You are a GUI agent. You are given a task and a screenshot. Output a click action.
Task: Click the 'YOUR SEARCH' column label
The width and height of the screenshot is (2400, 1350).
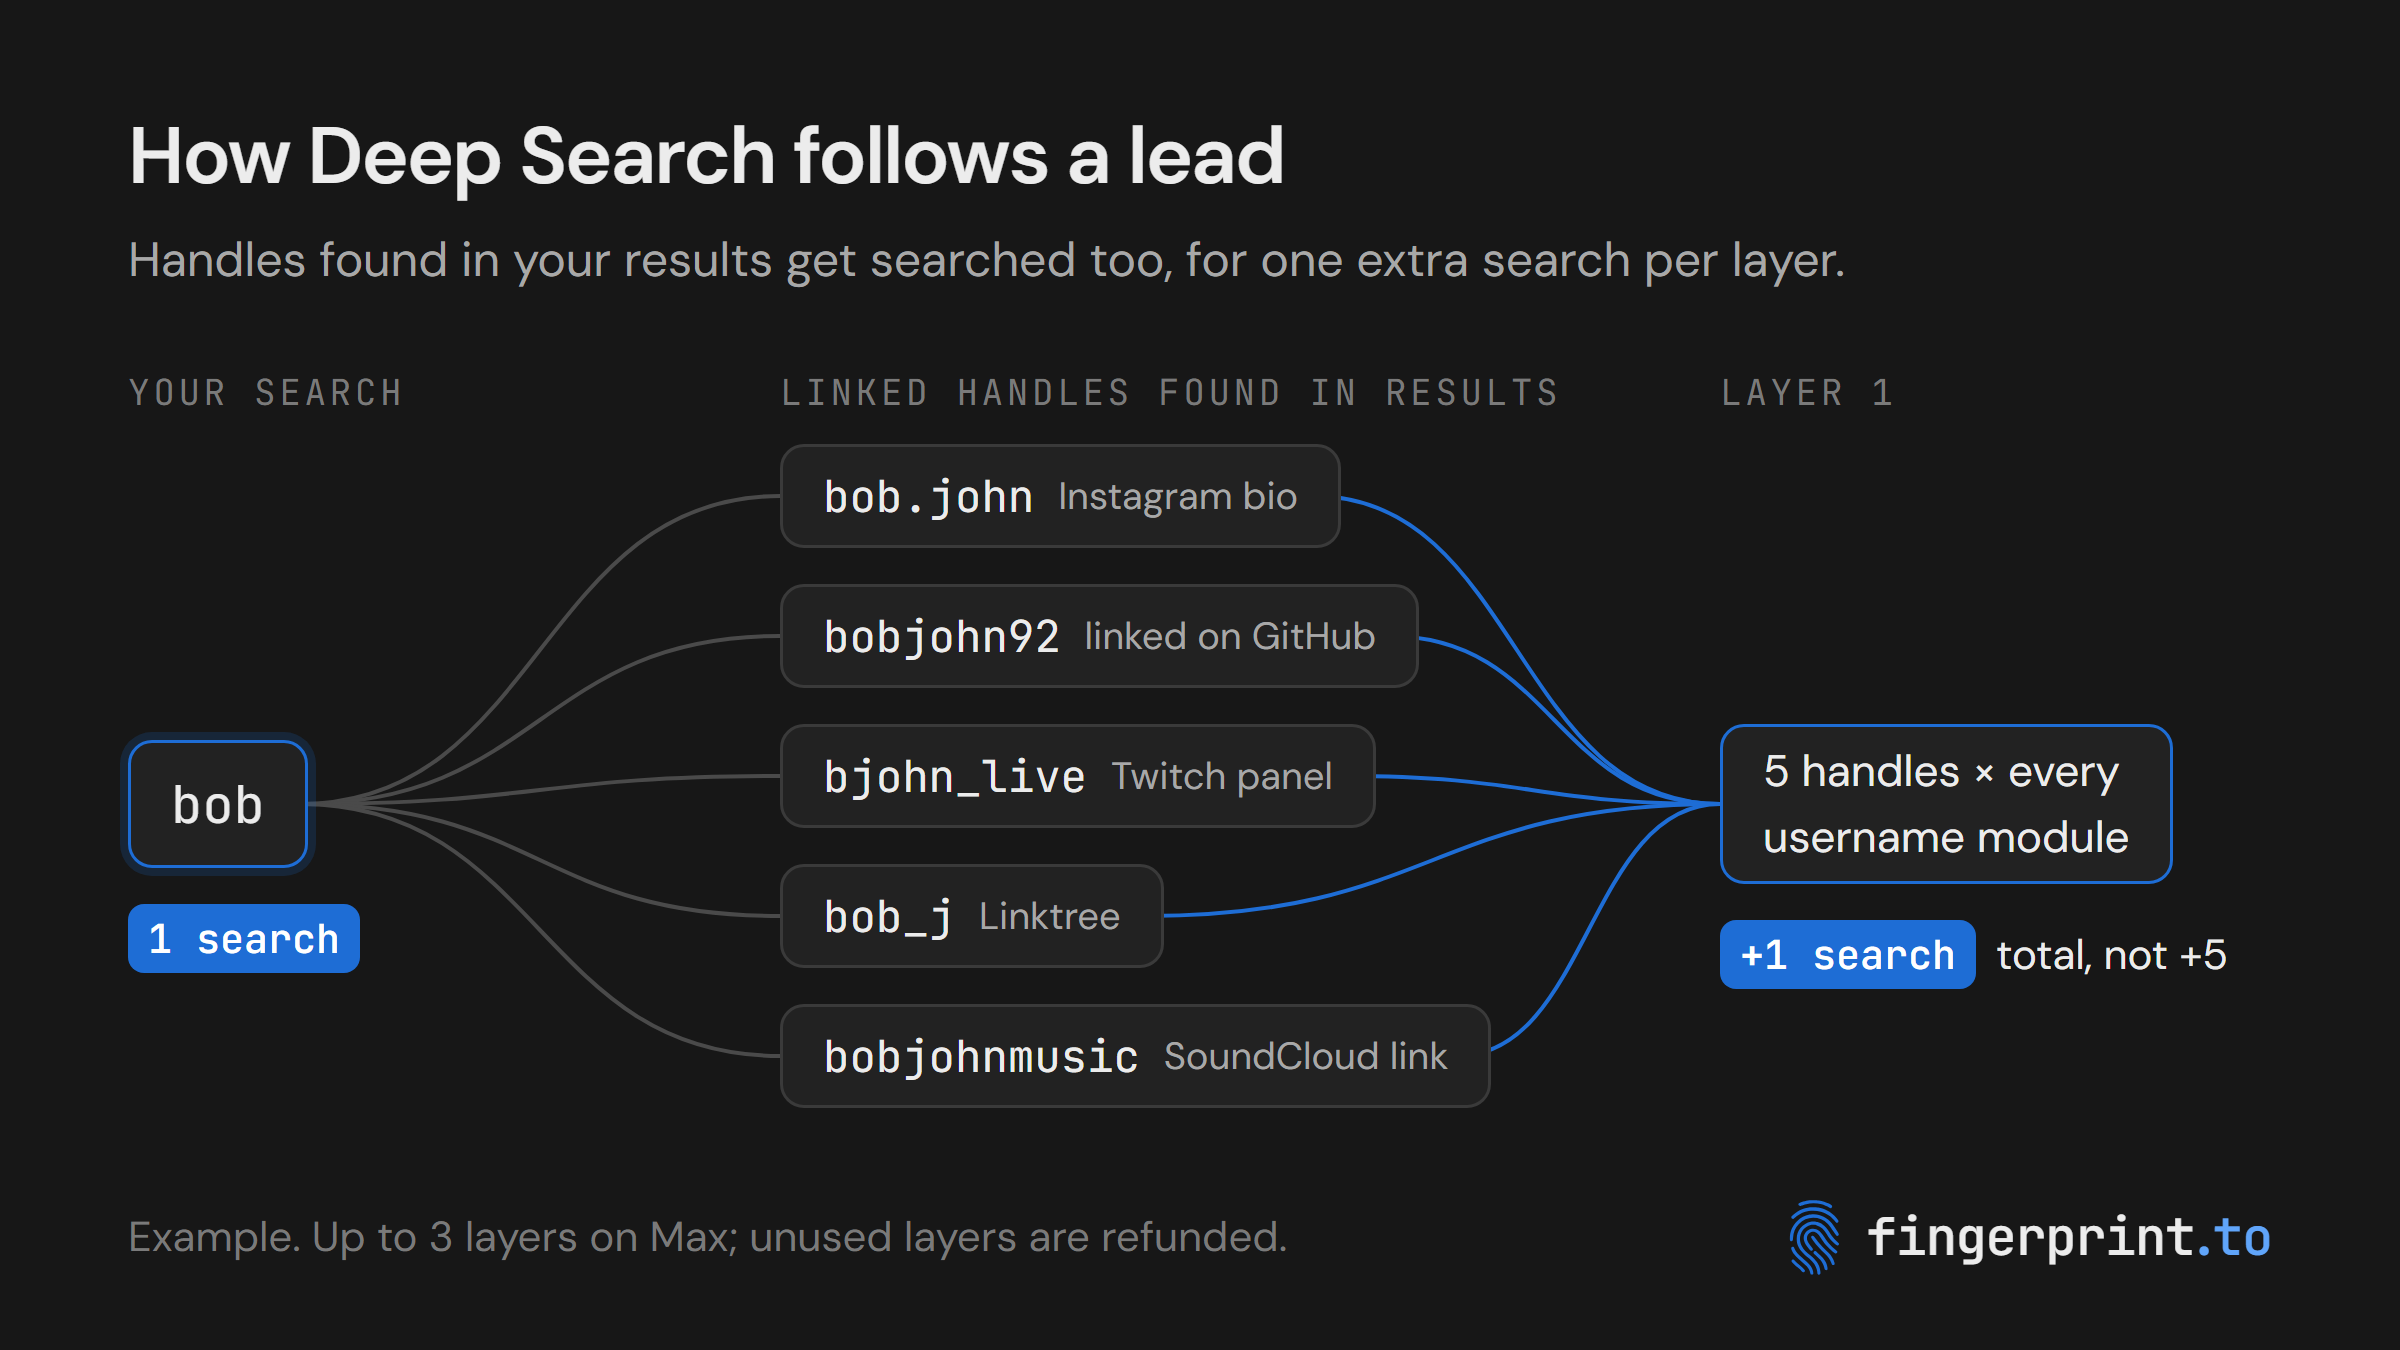tap(266, 393)
